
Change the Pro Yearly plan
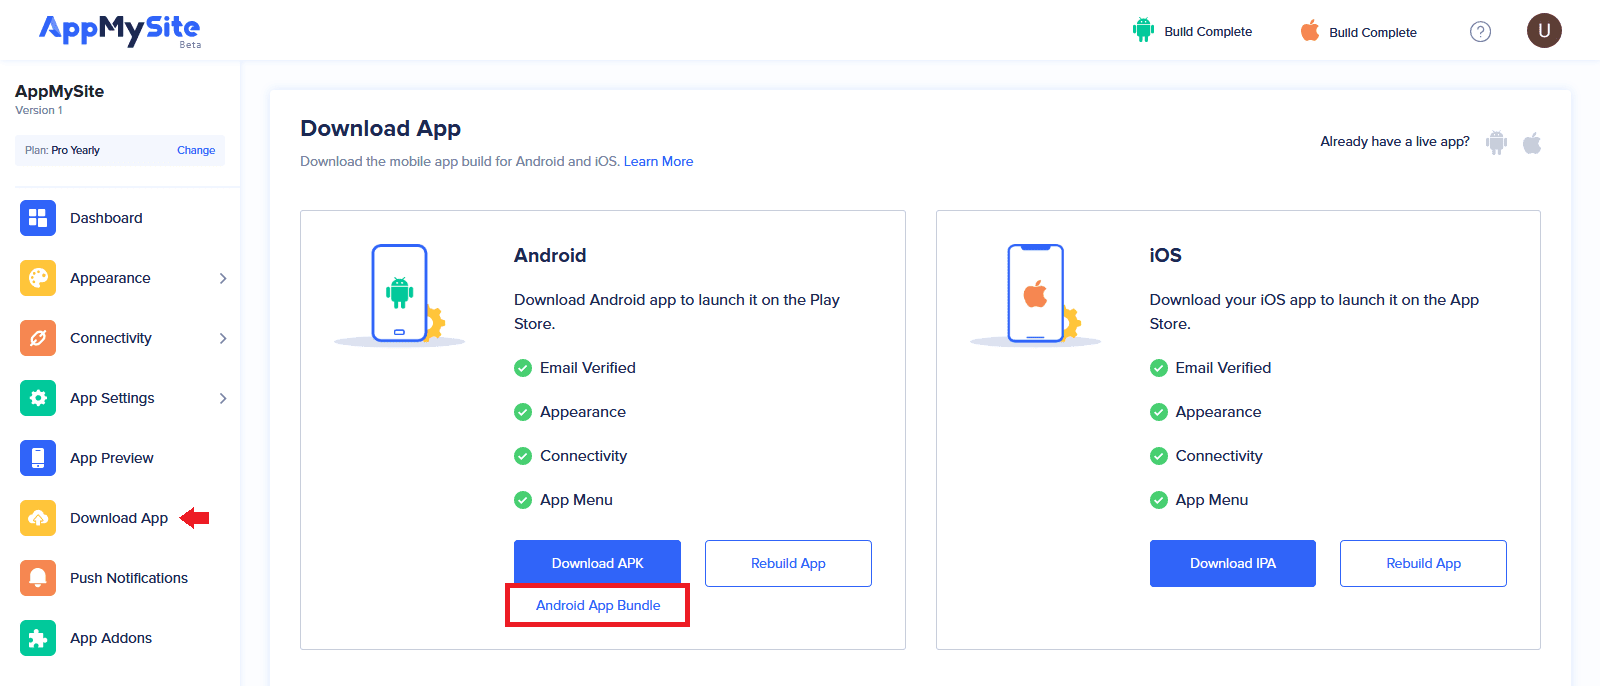pyautogui.click(x=196, y=150)
